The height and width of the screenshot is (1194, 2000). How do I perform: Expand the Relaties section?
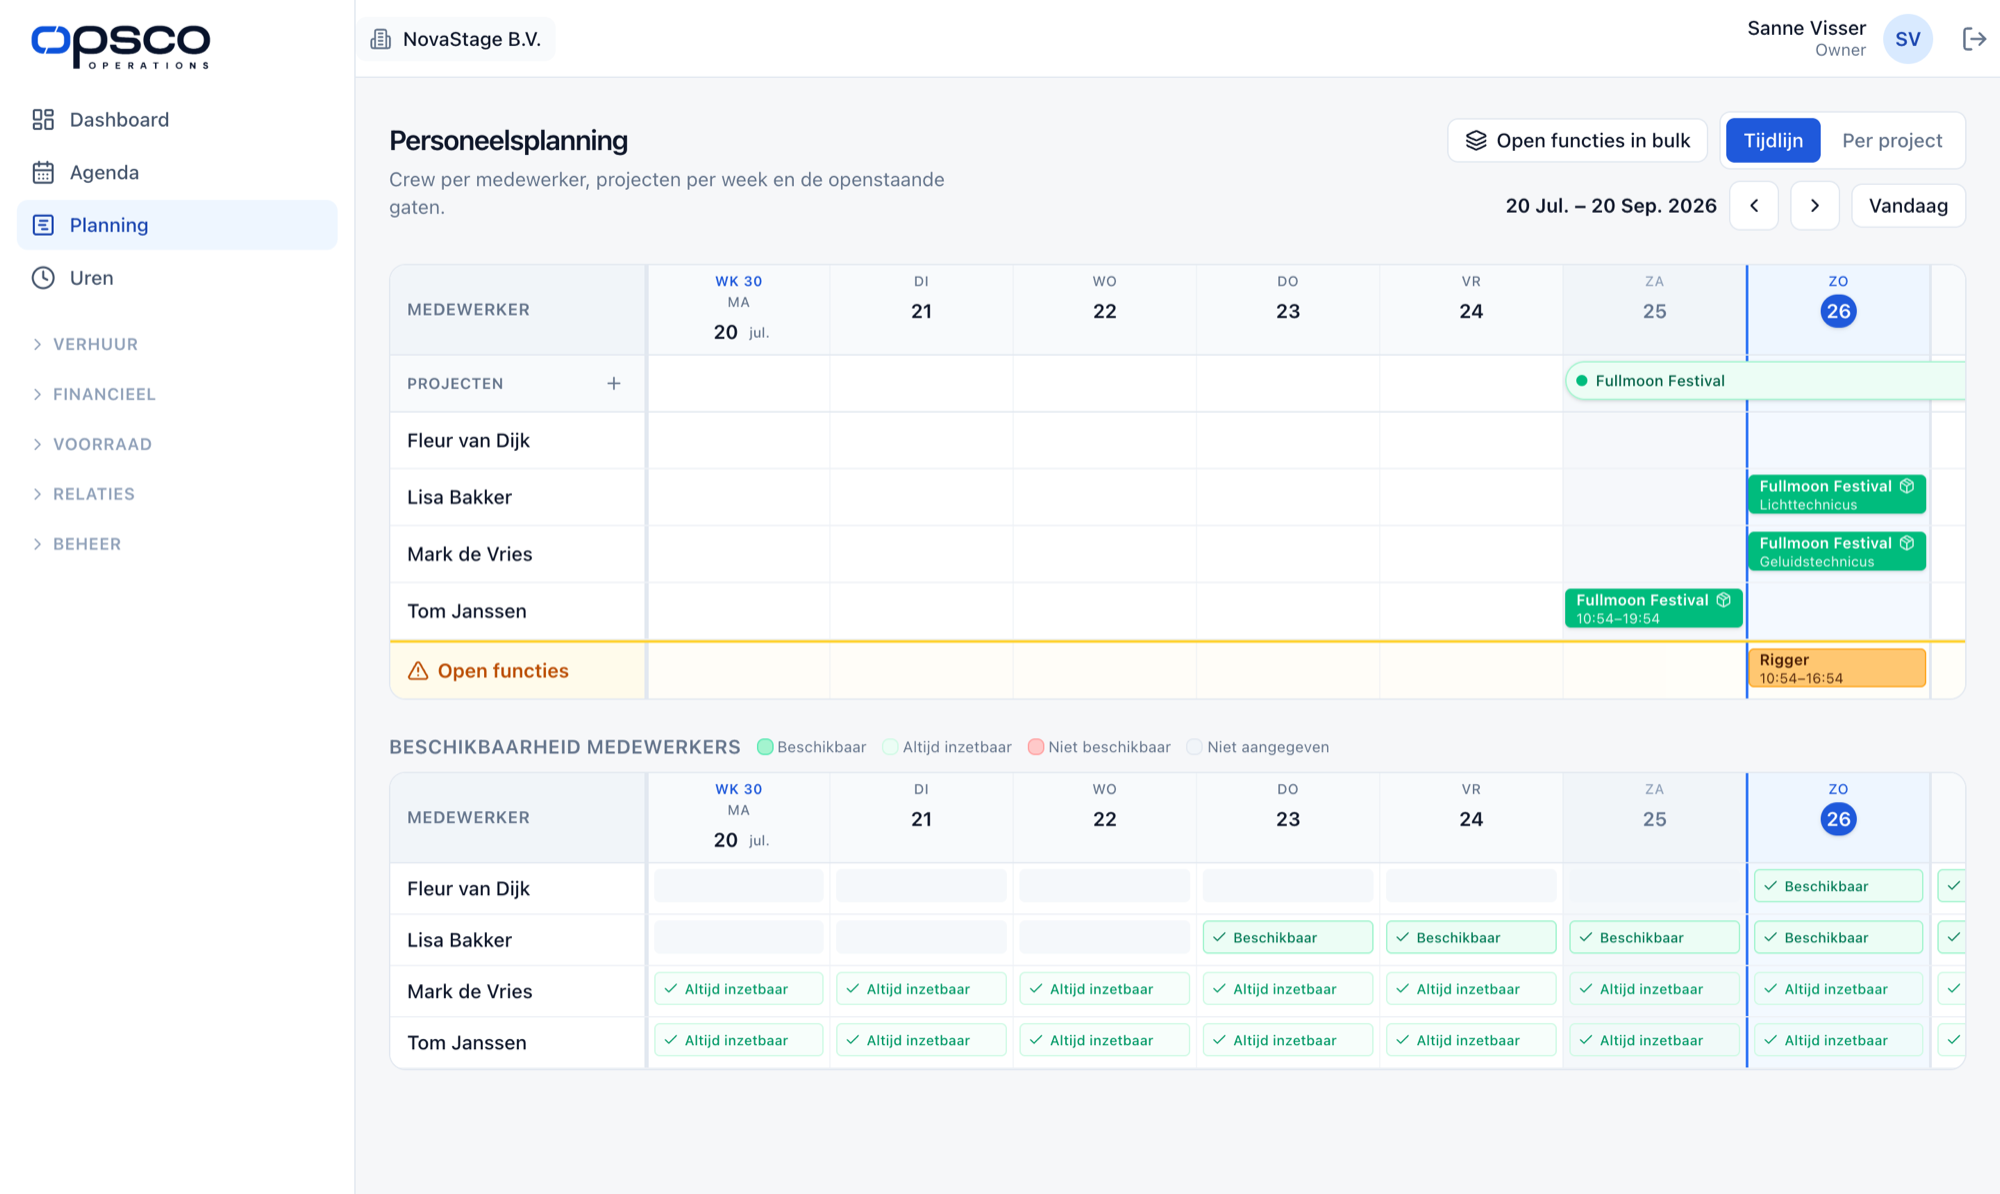(83, 494)
